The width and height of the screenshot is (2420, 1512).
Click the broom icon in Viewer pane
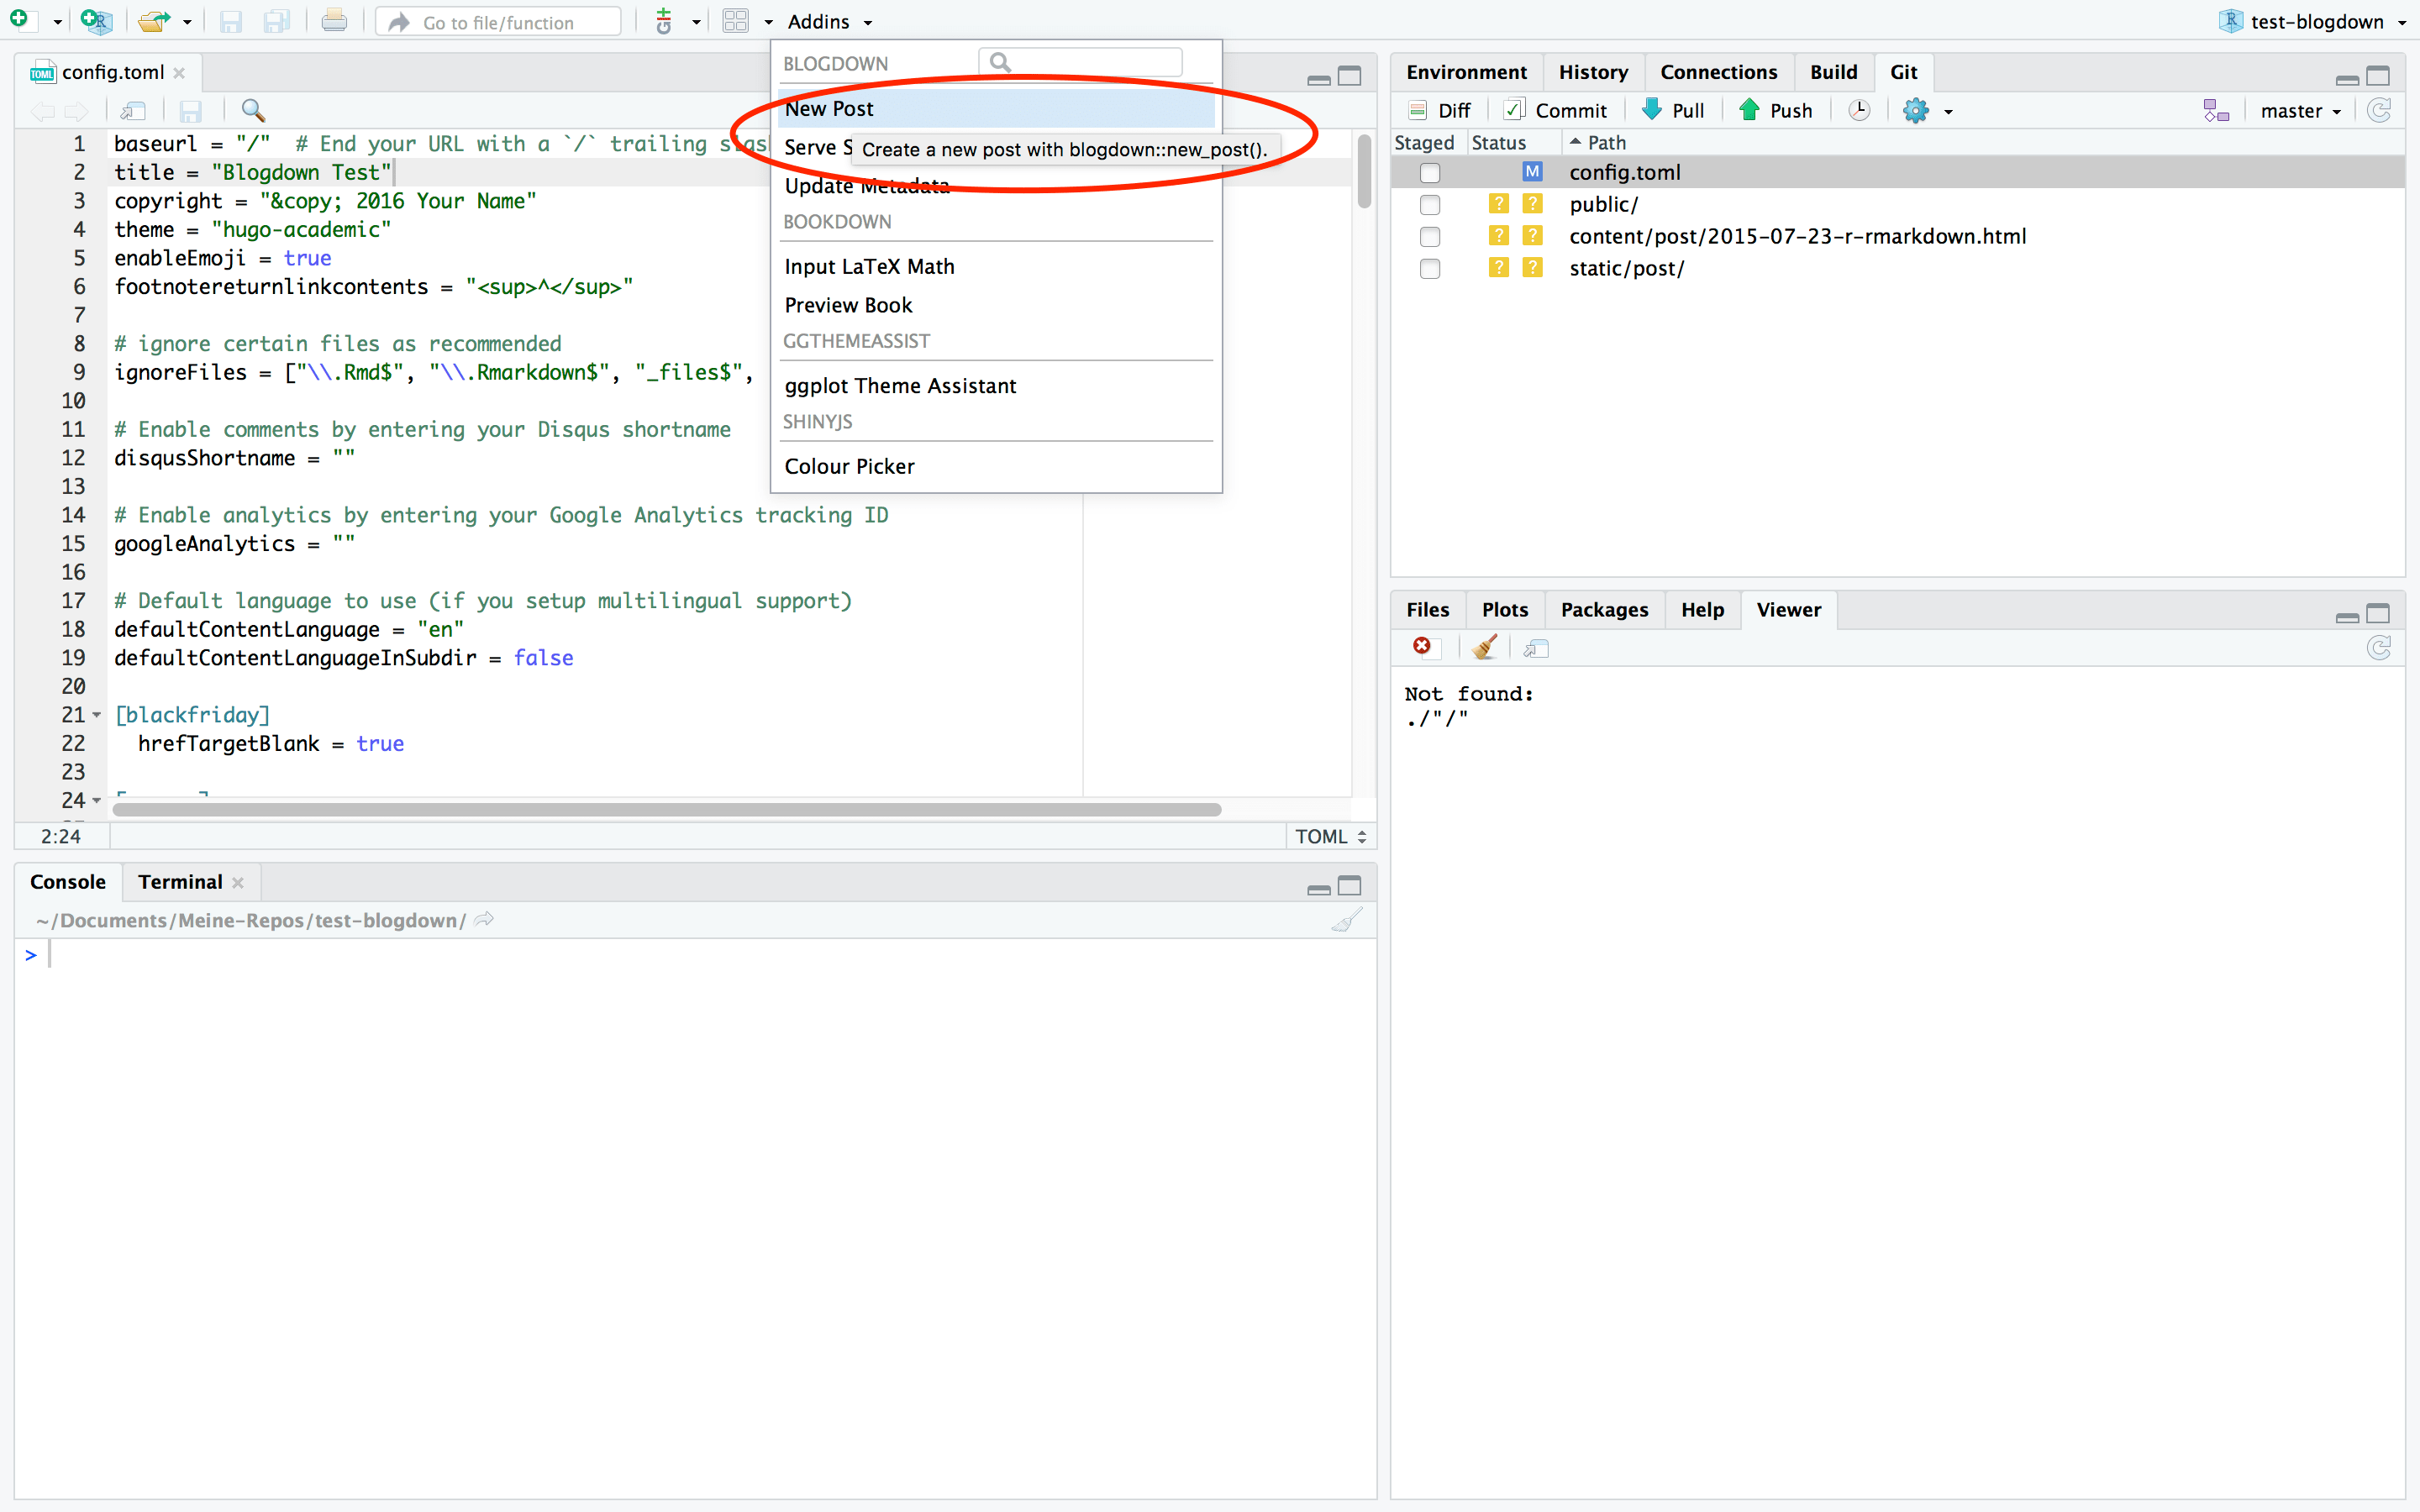[1484, 648]
